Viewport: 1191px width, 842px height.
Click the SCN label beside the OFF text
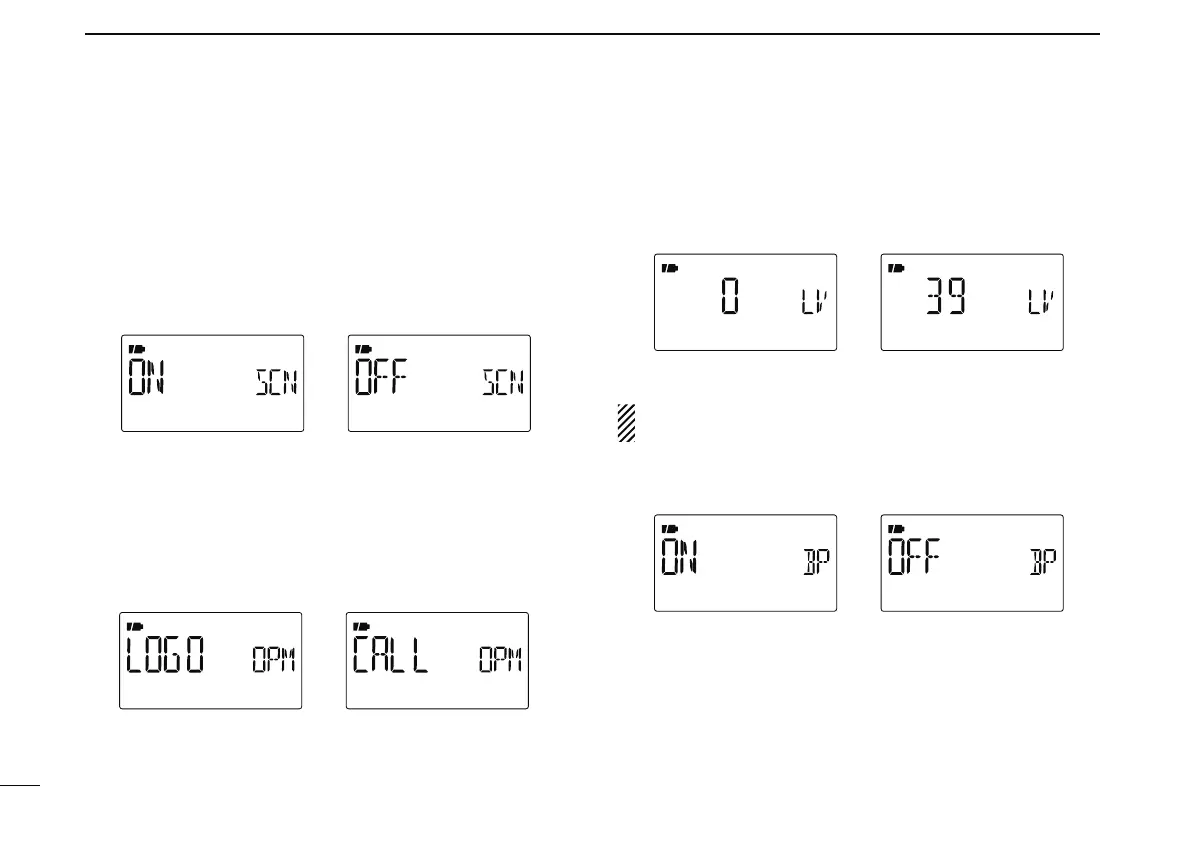tap(503, 383)
